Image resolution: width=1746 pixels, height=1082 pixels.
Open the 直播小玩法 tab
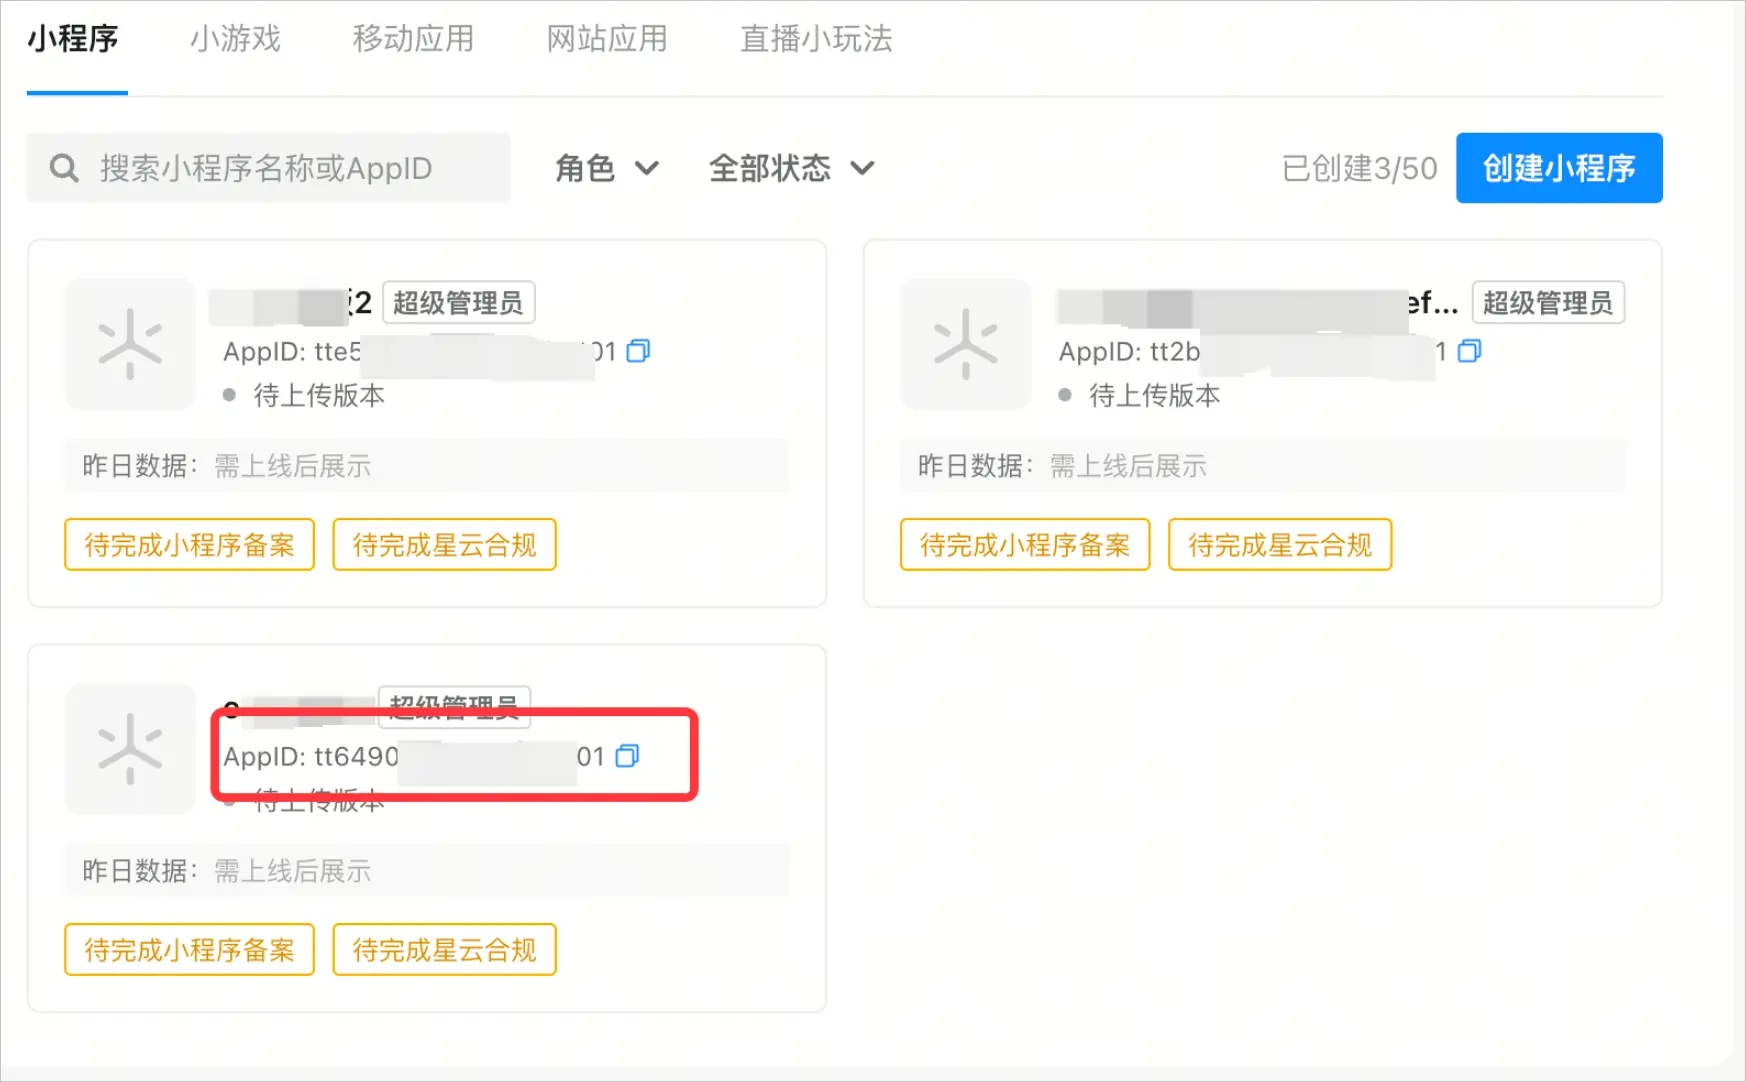pyautogui.click(x=816, y=39)
